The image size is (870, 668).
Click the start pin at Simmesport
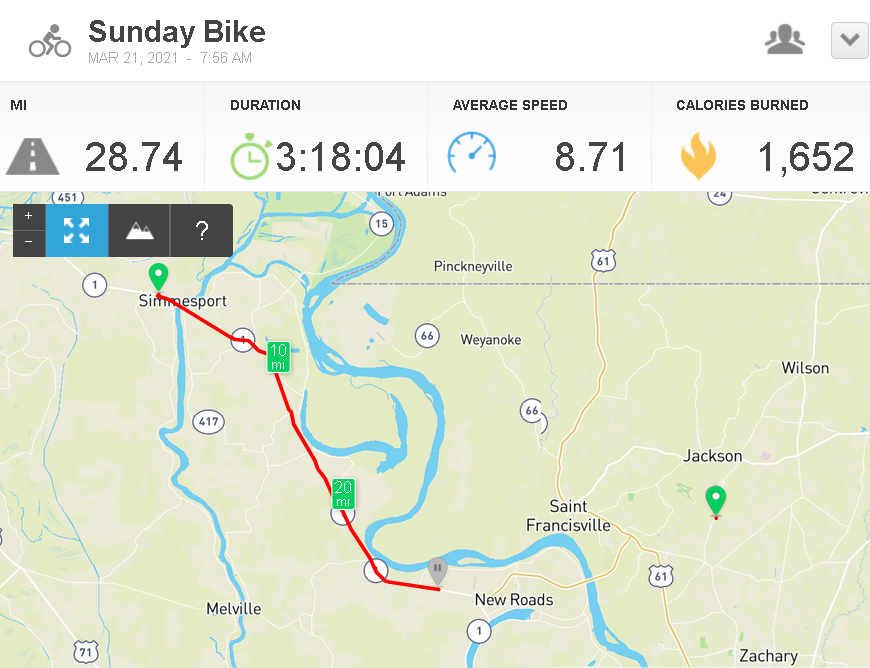[158, 277]
